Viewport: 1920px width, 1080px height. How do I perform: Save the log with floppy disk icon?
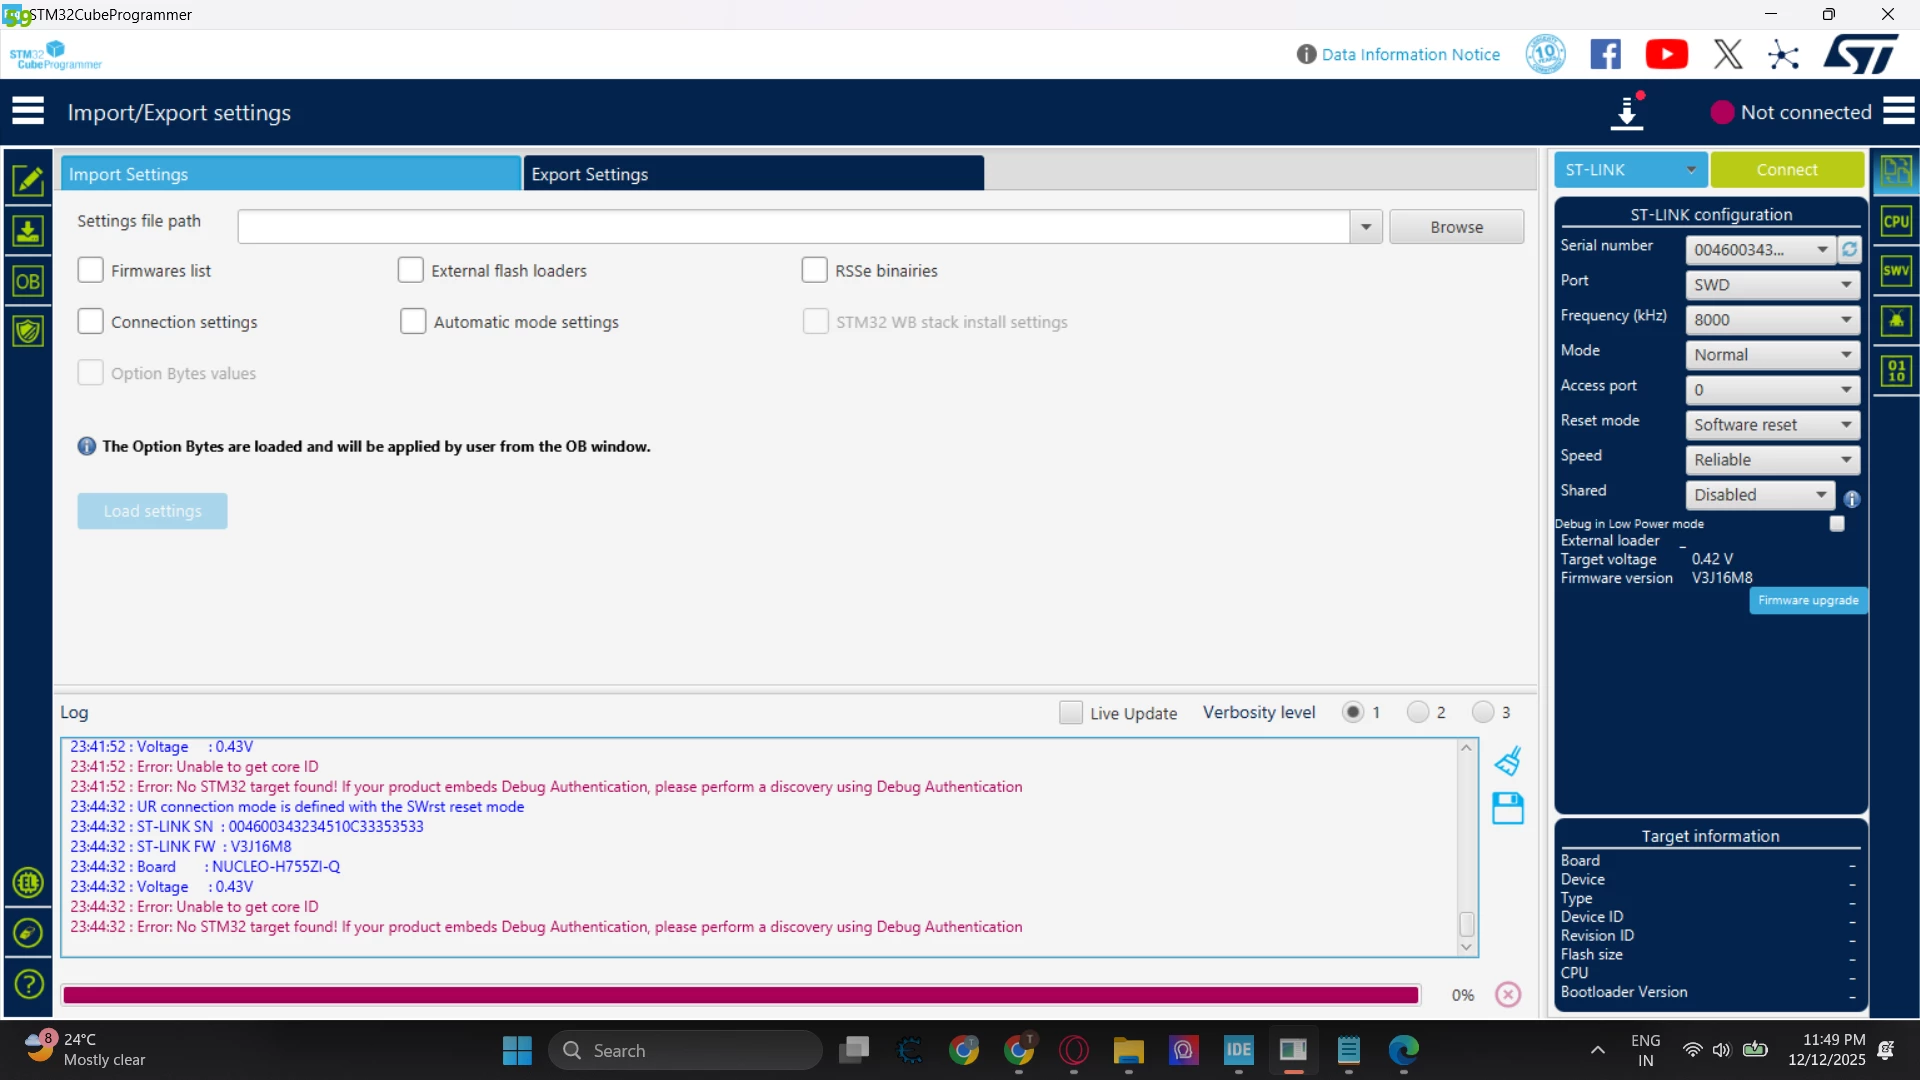coord(1508,808)
